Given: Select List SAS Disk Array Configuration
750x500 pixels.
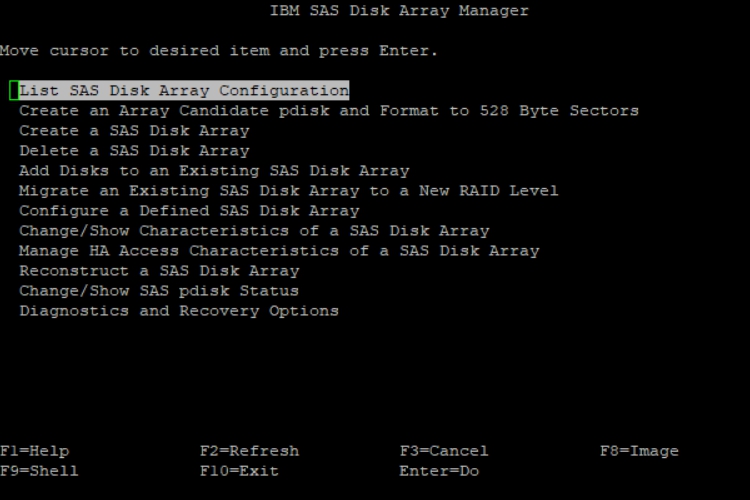Looking at the screenshot, I should (x=184, y=91).
